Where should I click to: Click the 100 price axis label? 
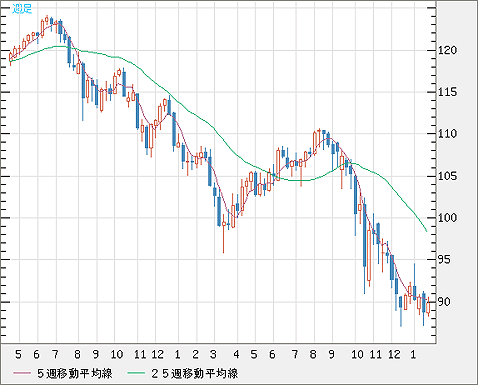(447, 218)
